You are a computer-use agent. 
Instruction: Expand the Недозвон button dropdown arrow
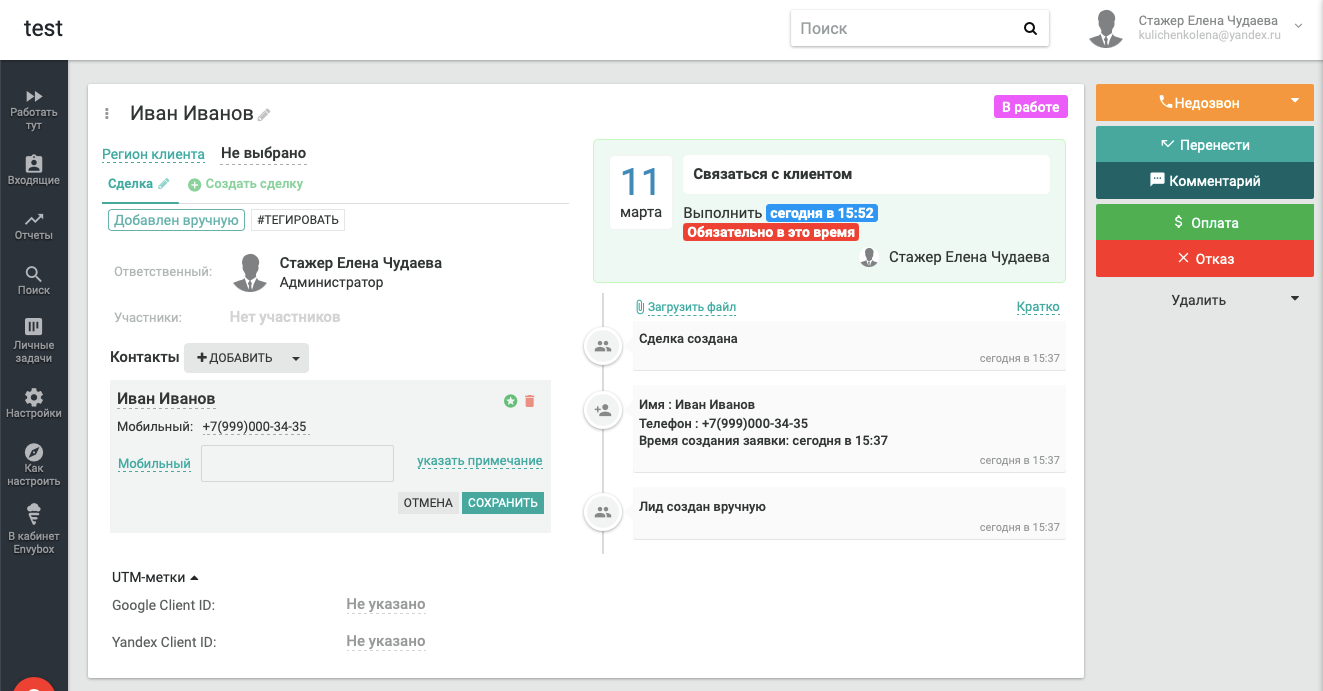1295,101
